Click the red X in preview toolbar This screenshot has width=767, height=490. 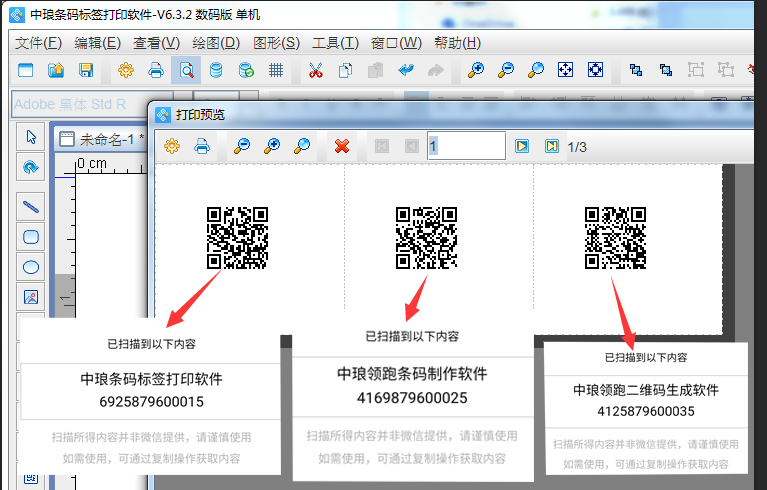tap(341, 146)
